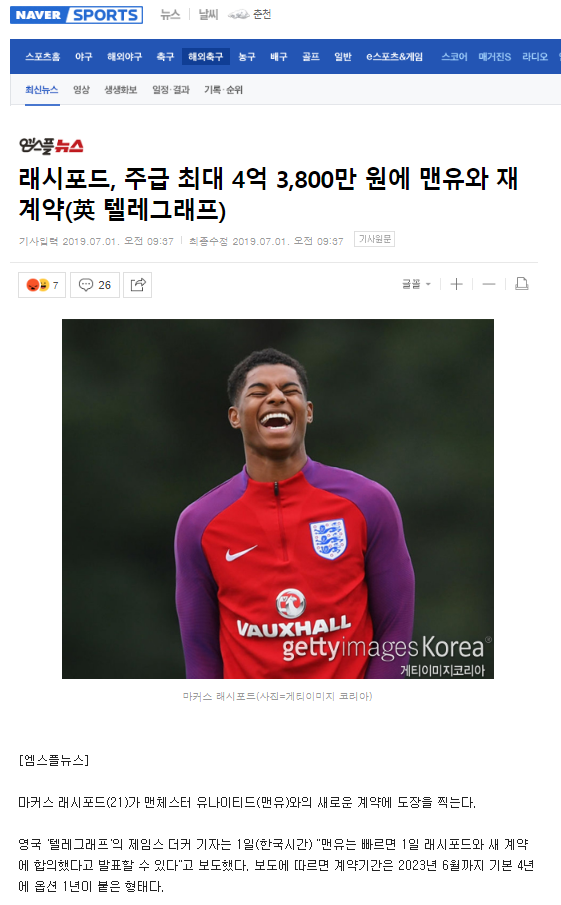Open the comments bubble showing 26
This screenshot has height=905, width=561.
95,285
